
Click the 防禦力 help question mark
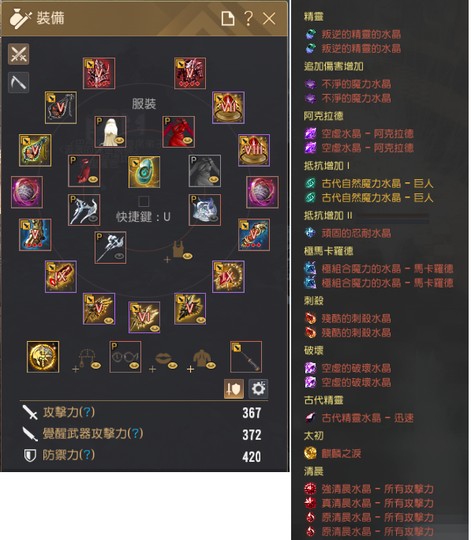pyautogui.click(x=87, y=455)
